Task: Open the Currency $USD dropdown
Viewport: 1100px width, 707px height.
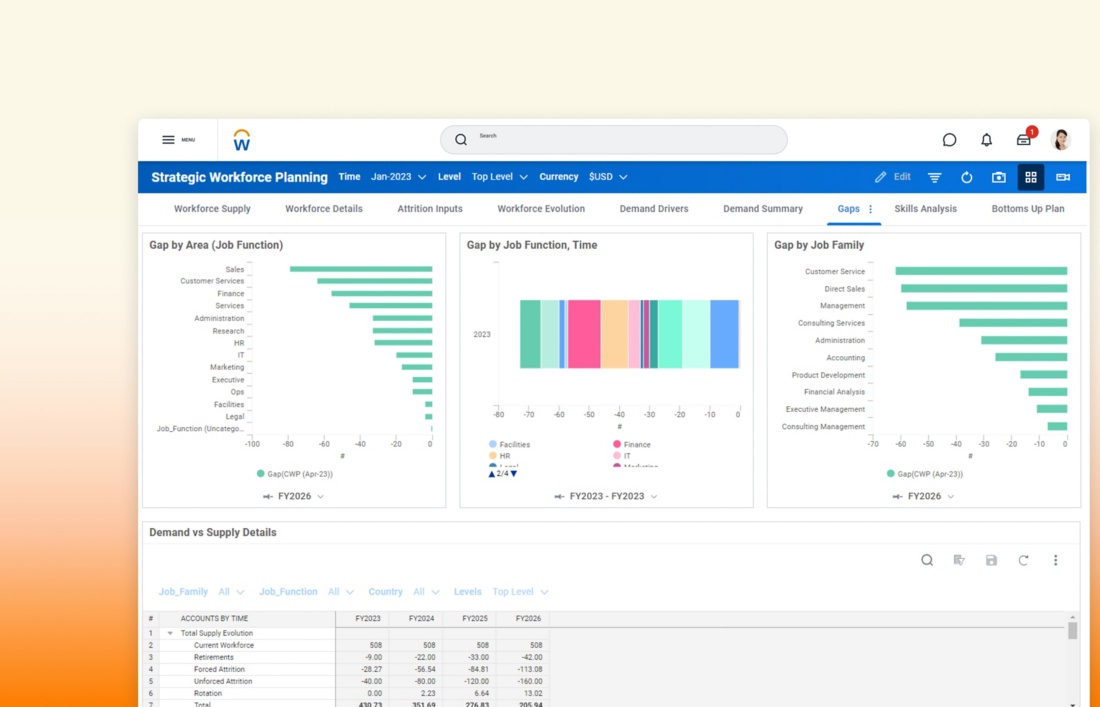Action: 608,177
